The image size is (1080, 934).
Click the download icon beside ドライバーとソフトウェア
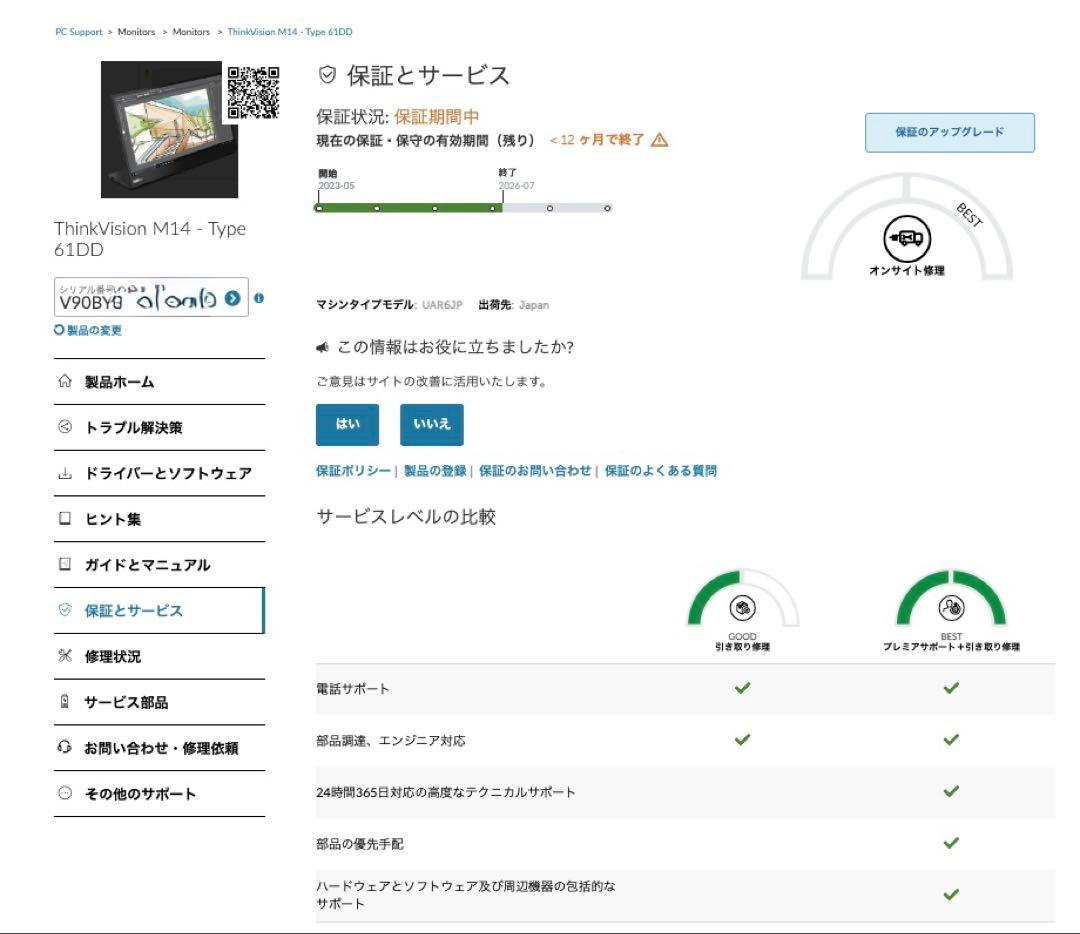pos(66,473)
